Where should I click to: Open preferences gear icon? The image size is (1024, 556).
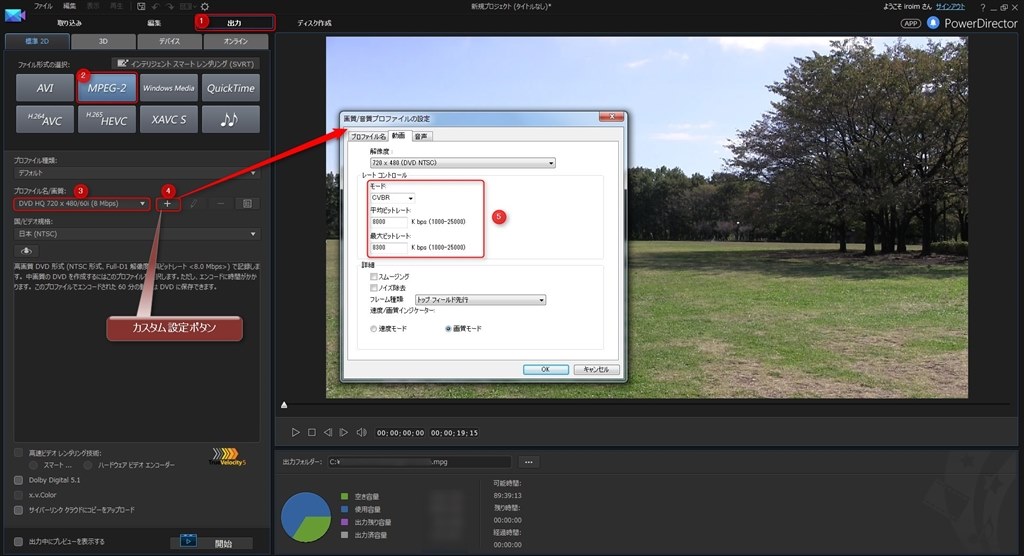coord(204,7)
